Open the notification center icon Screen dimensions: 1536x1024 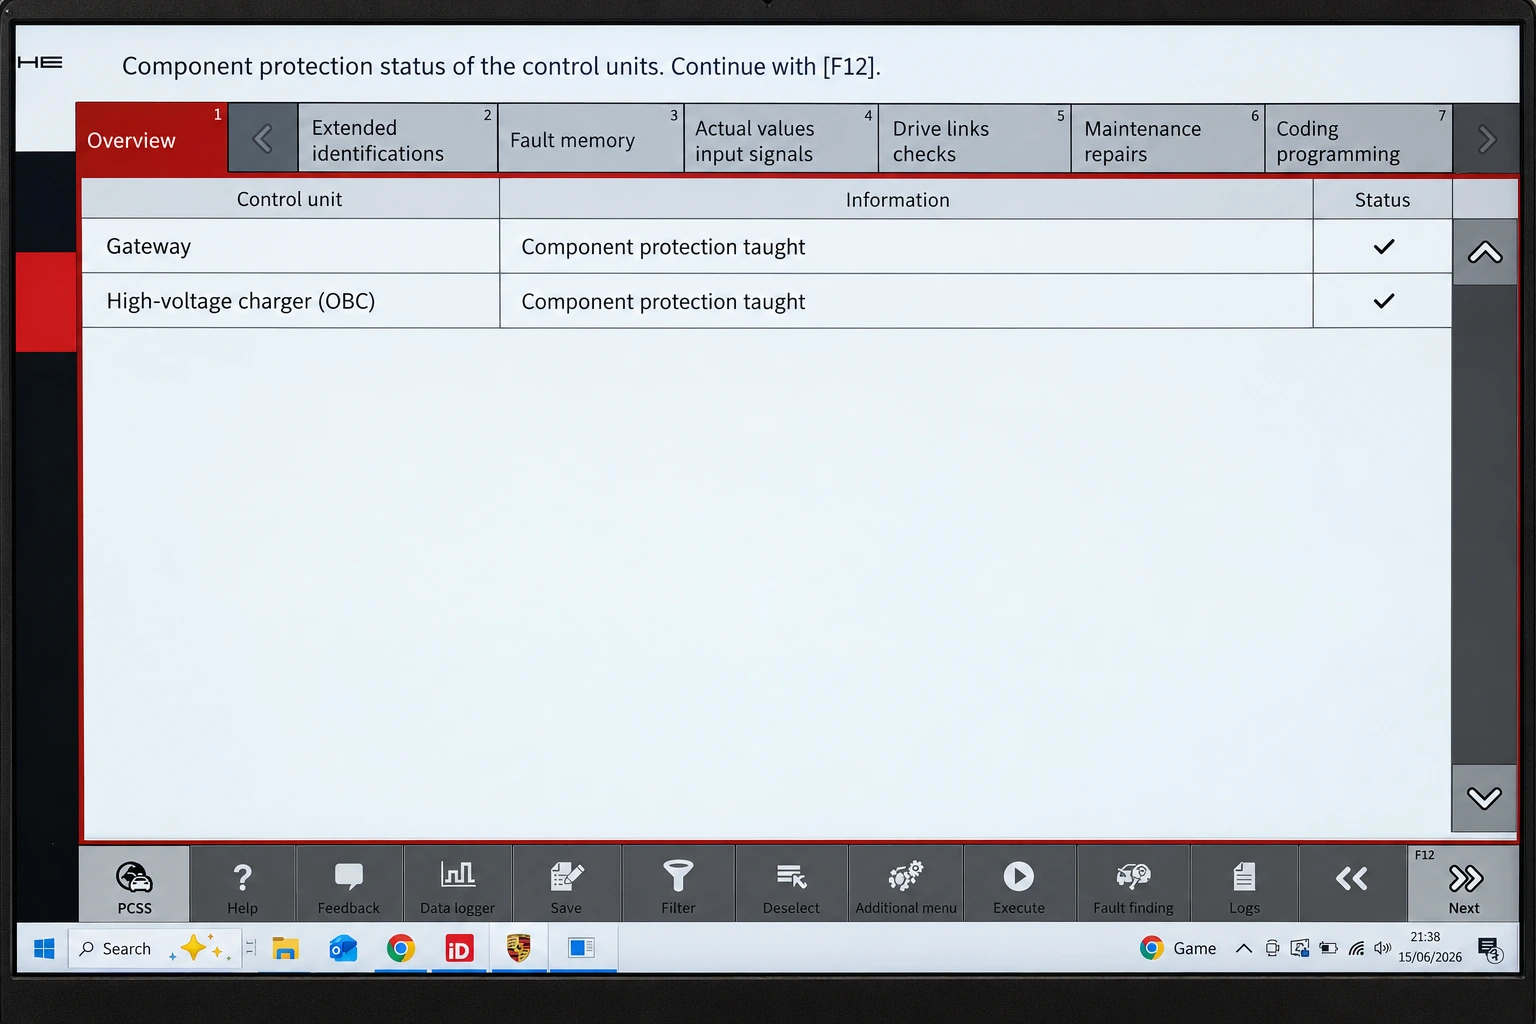(x=1490, y=949)
